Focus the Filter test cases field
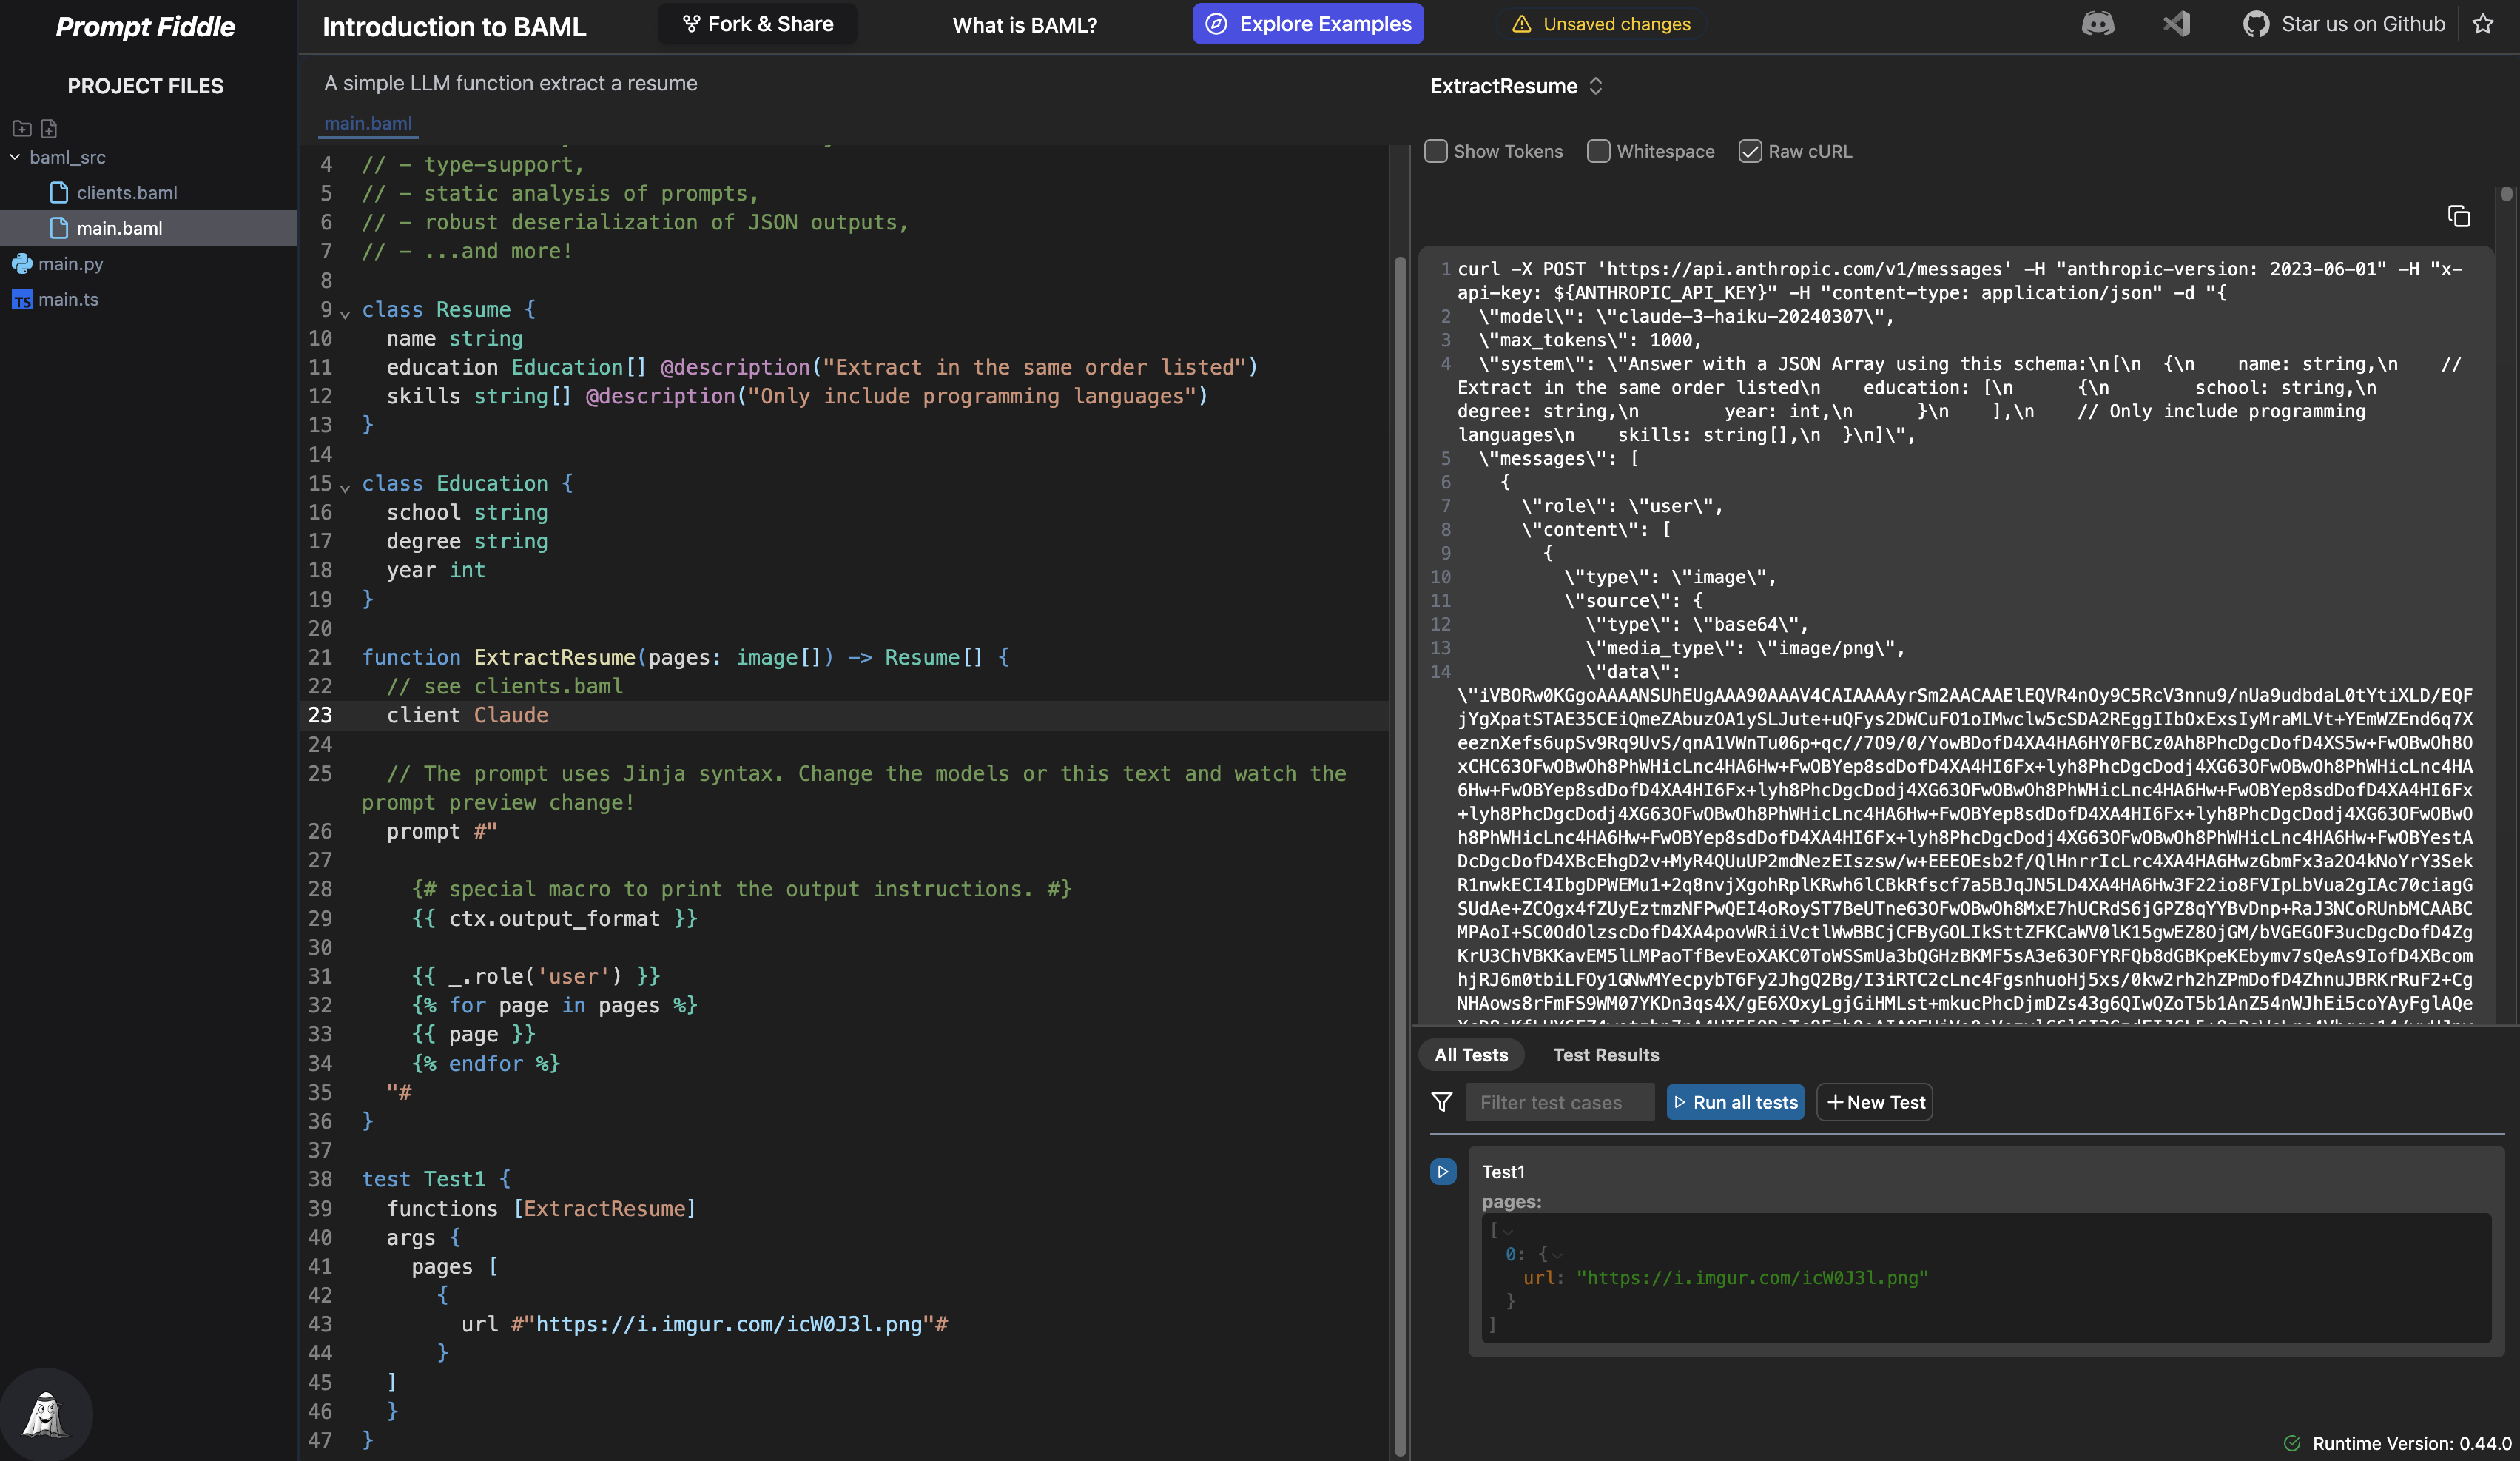2520x1461 pixels. point(1559,1102)
